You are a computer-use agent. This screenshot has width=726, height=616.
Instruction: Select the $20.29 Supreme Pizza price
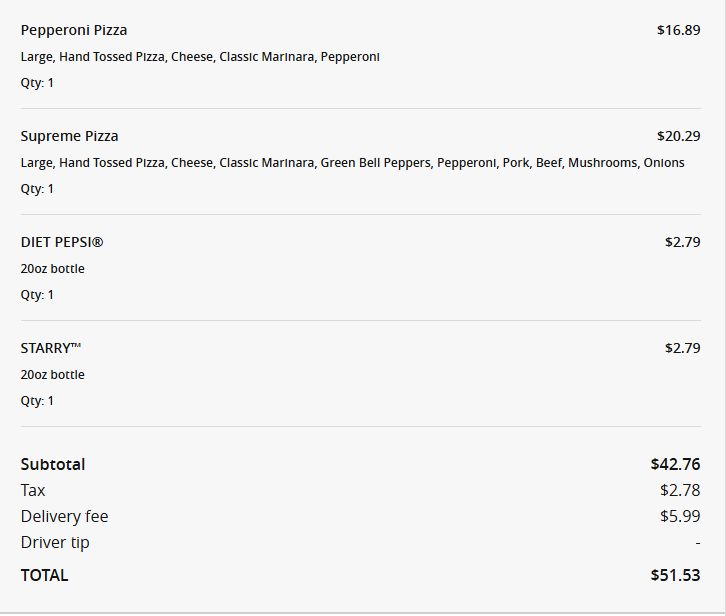click(x=678, y=136)
